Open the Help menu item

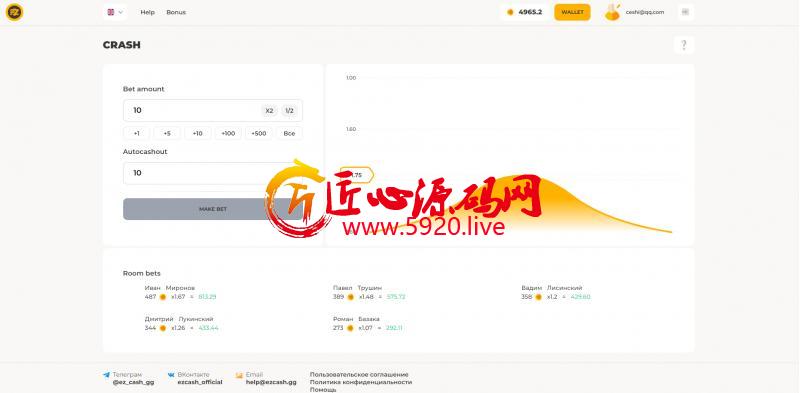(x=147, y=12)
